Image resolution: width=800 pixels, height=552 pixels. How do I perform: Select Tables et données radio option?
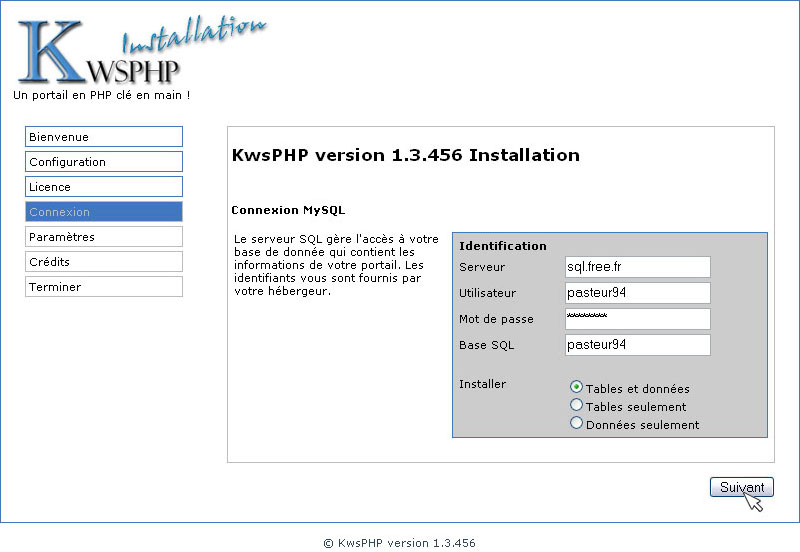coord(576,387)
